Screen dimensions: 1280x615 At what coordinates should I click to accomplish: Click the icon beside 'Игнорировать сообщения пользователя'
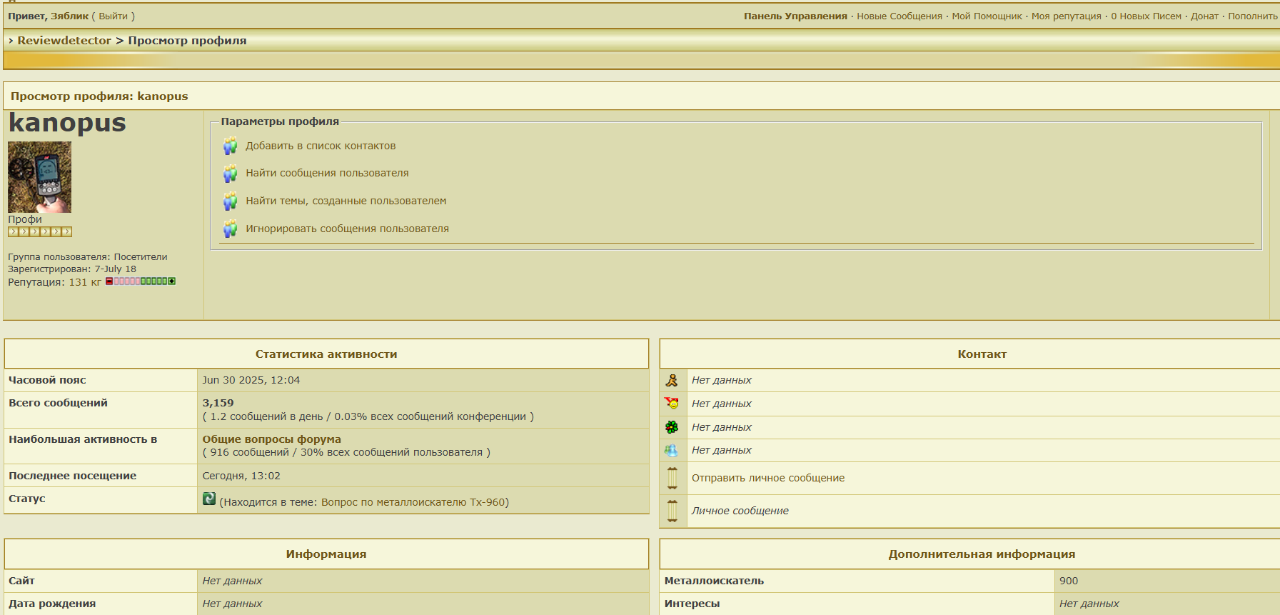click(230, 228)
